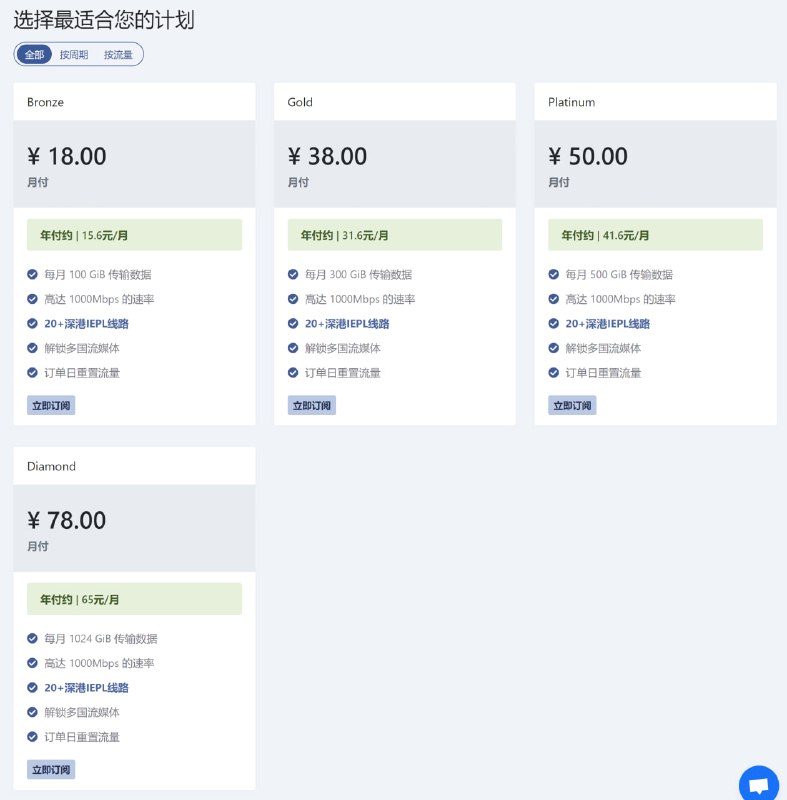The height and width of the screenshot is (800, 787).
Task: Select the 全部 filter tab
Action: [x=34, y=54]
